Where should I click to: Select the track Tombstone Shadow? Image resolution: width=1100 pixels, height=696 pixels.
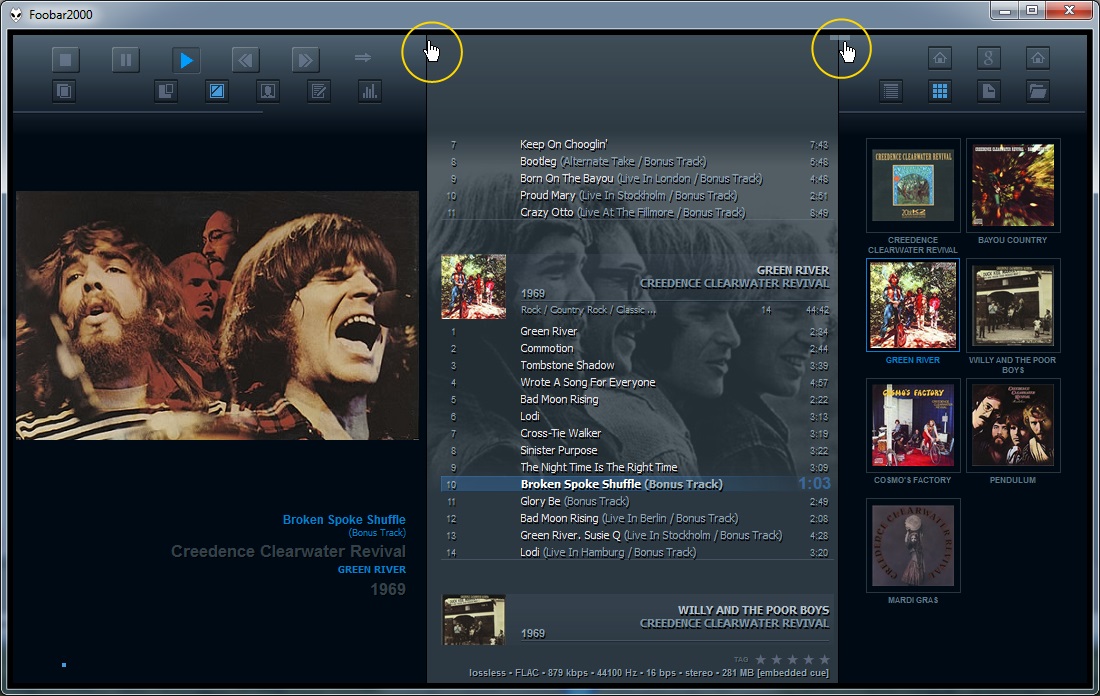[x=567, y=365]
